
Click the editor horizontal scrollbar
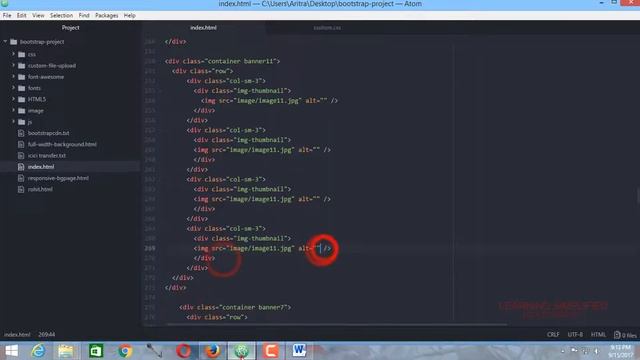(x=337, y=325)
